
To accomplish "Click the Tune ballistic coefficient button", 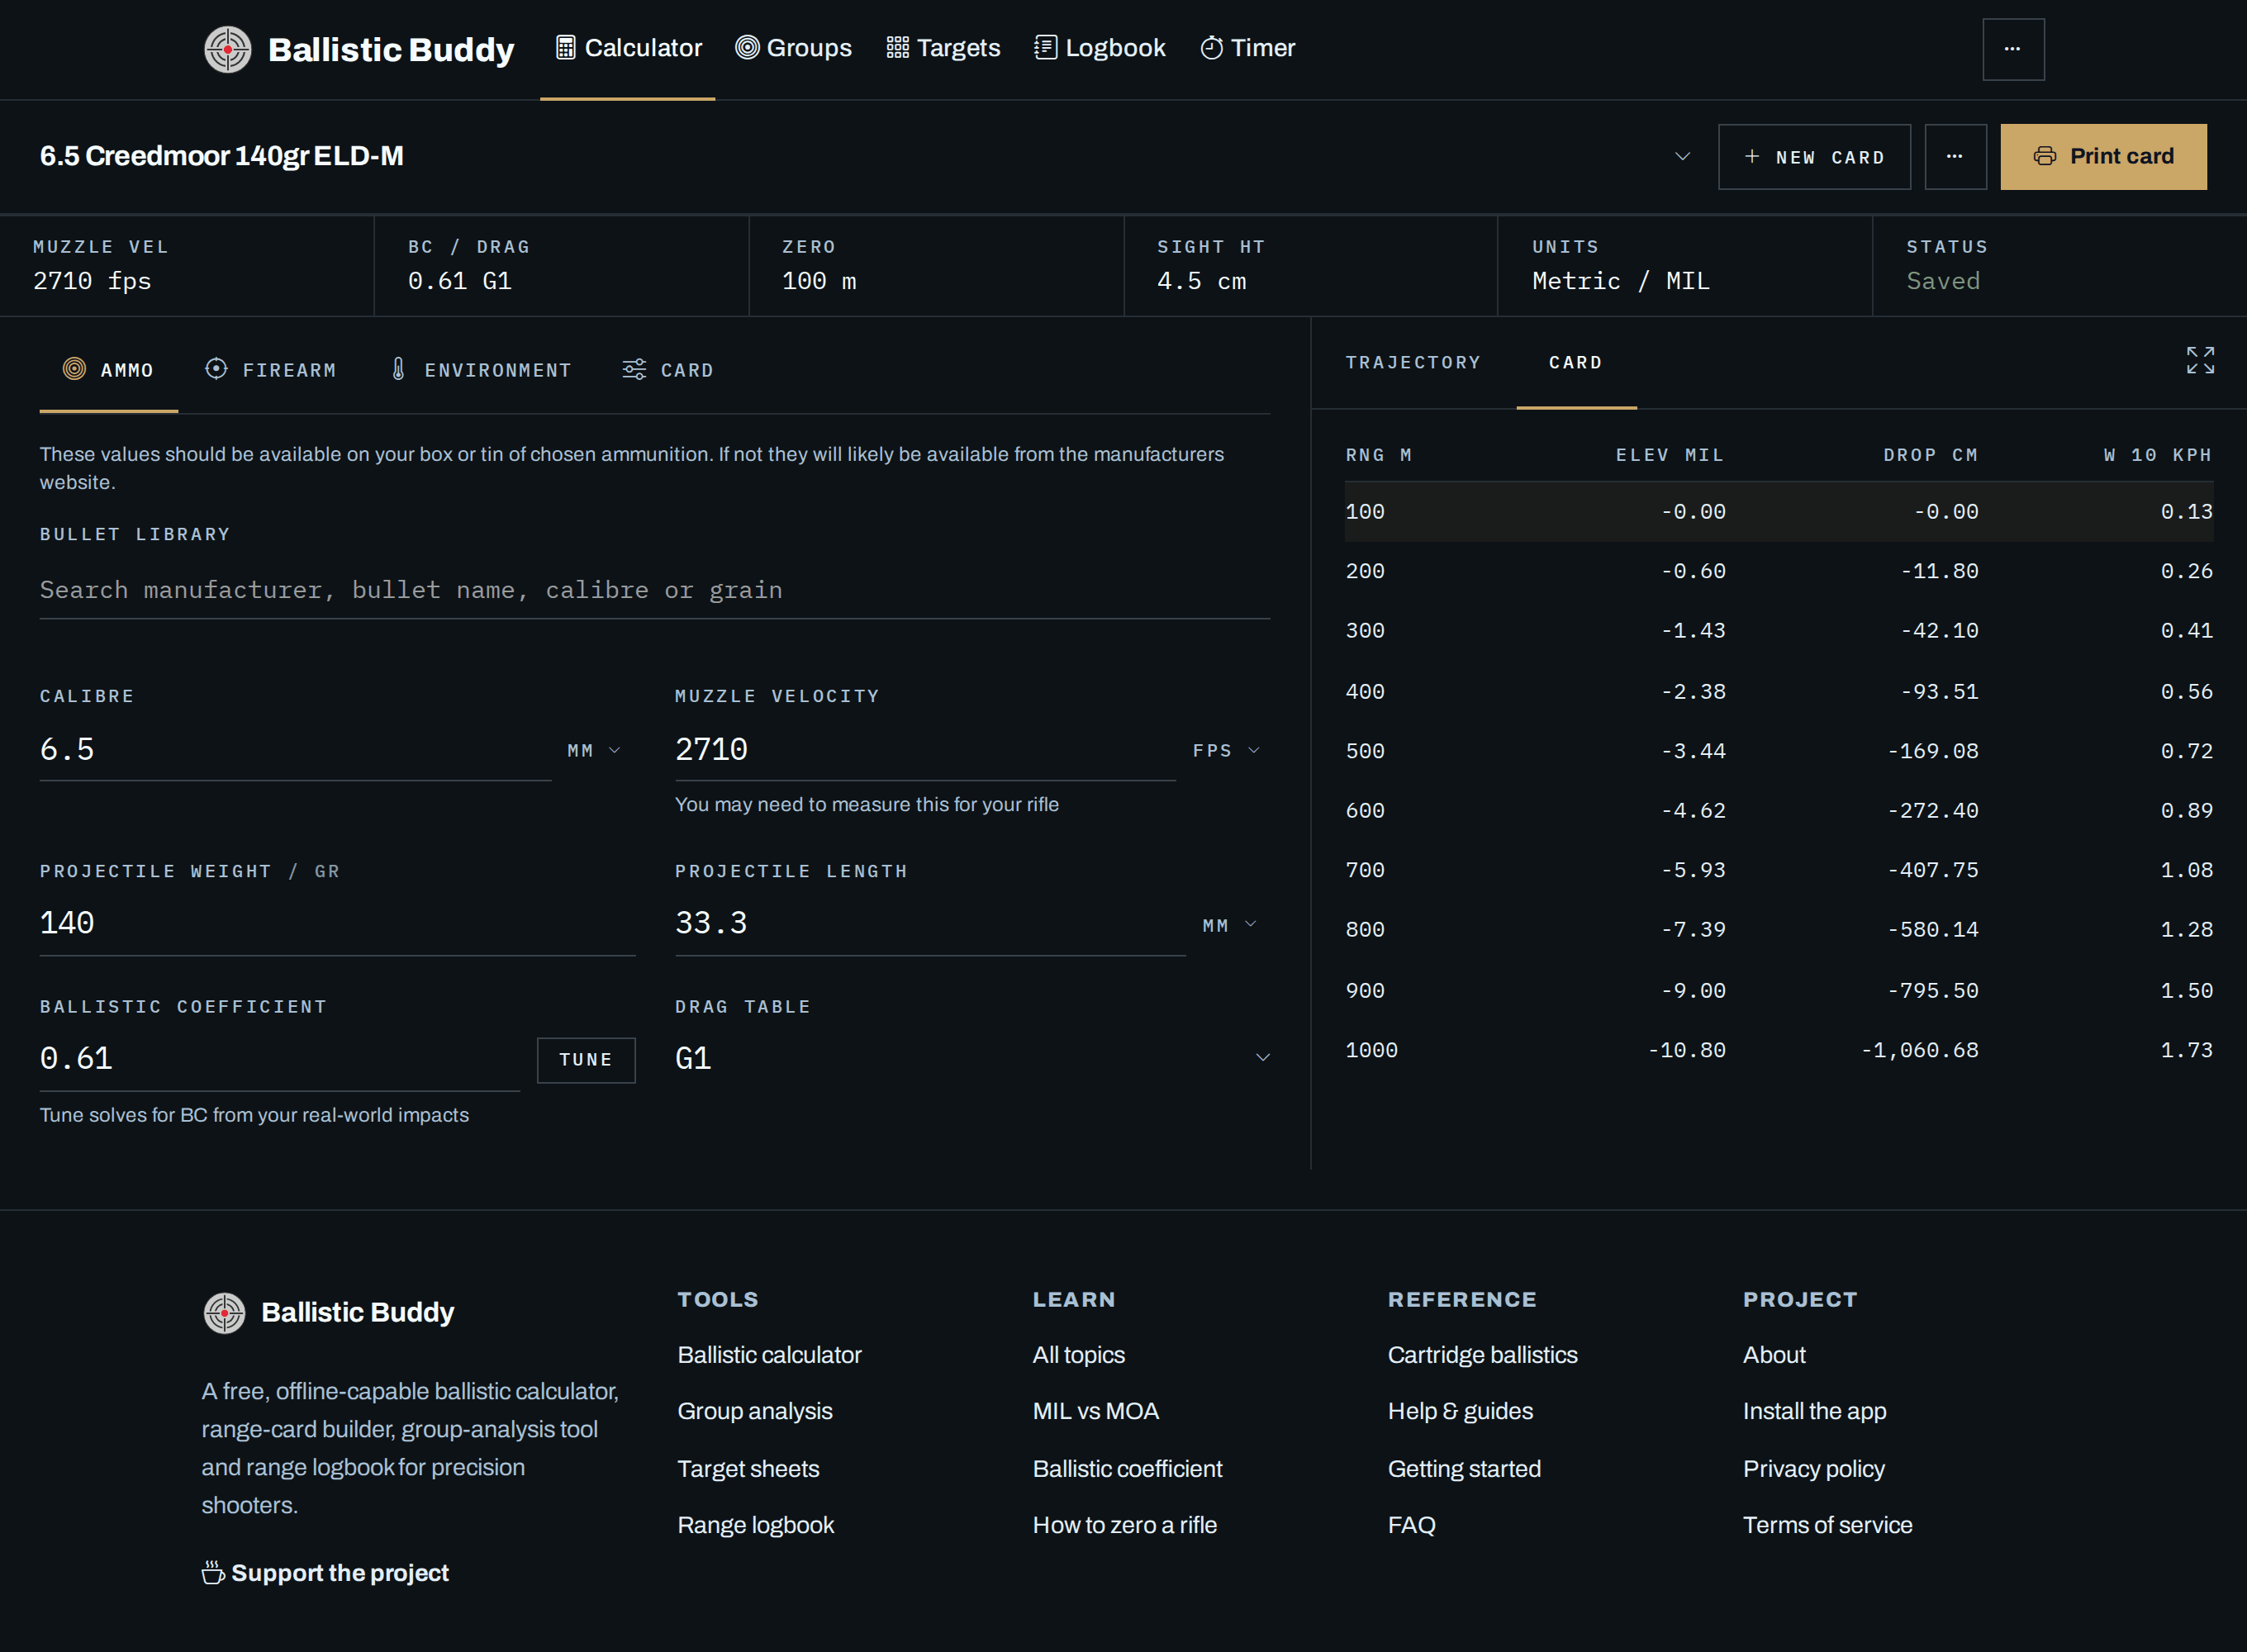I will tap(586, 1060).
